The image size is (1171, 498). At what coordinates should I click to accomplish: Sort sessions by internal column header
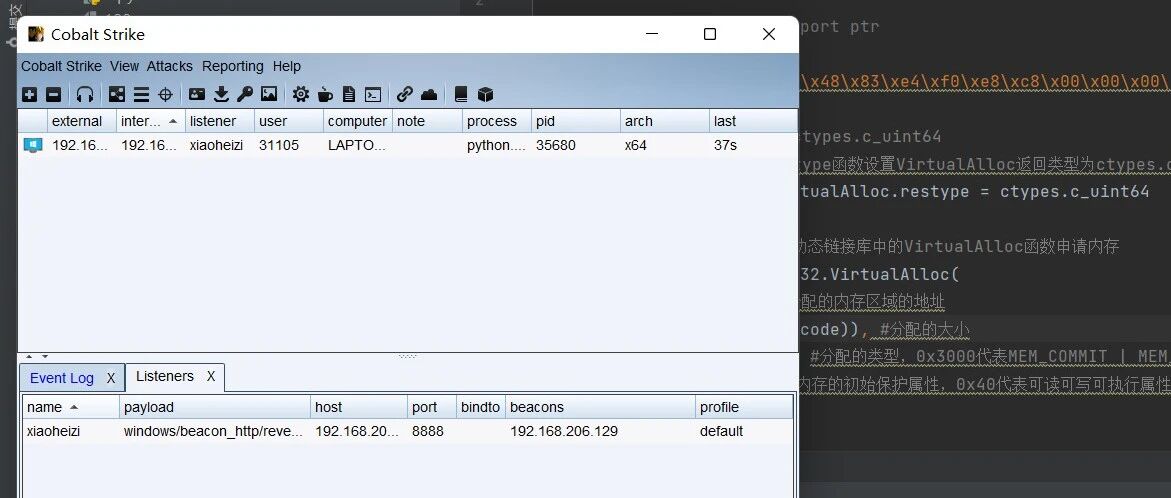click(151, 121)
